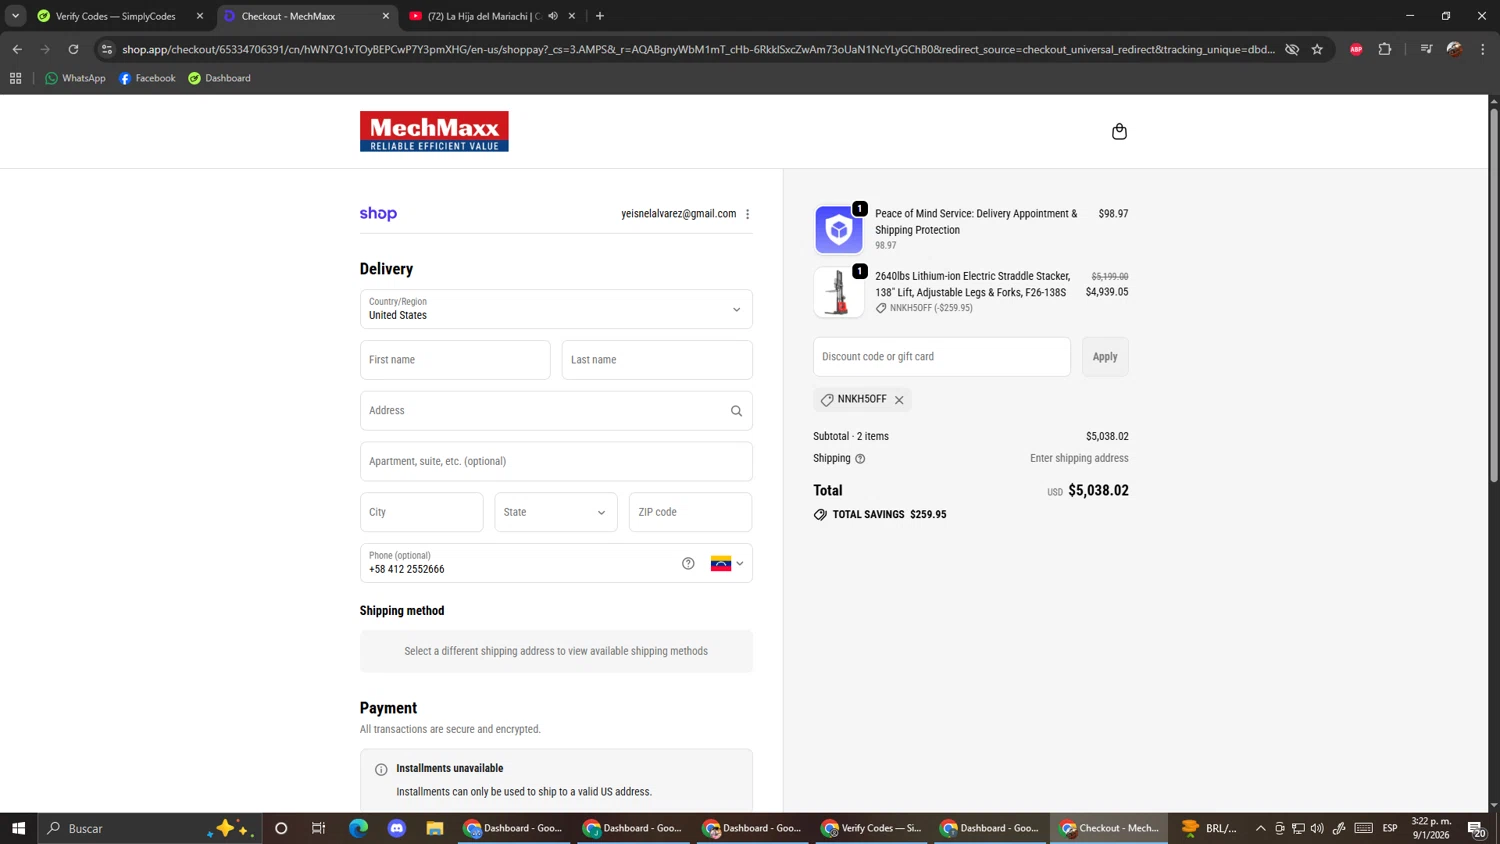The width and height of the screenshot is (1500, 844).
Task: Click the phone number help icon
Action: coord(688,563)
